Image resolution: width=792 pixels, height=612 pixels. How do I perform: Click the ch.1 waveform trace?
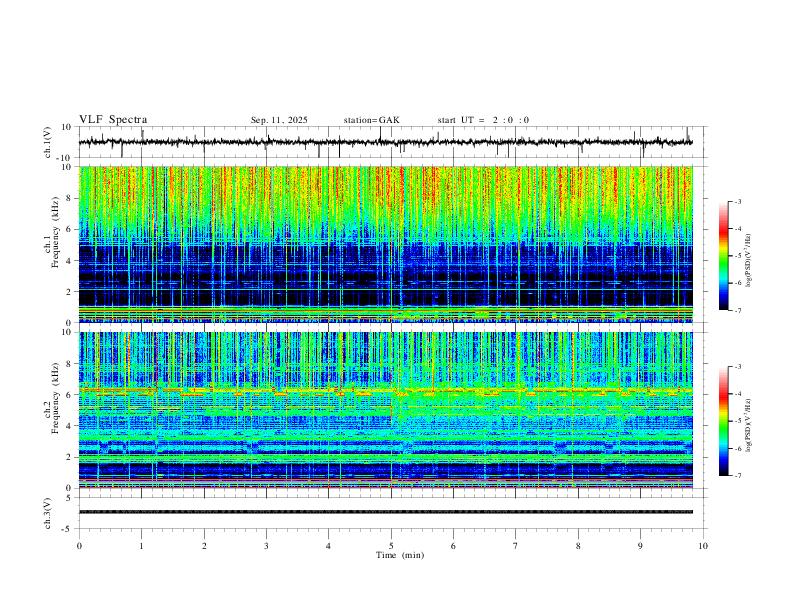coord(386,142)
